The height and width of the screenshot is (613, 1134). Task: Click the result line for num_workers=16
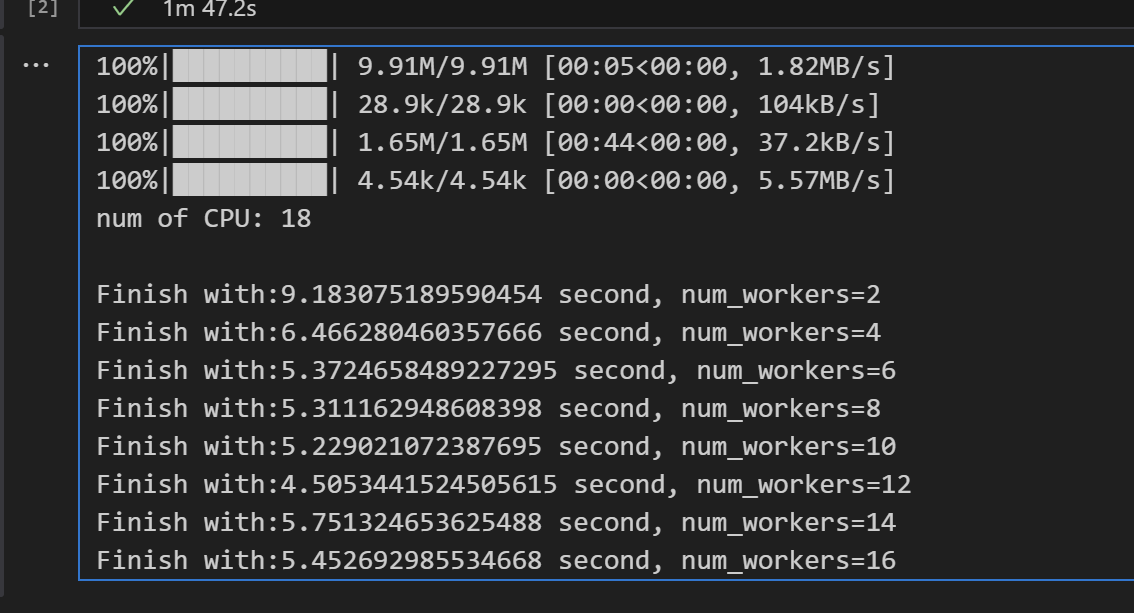coord(496,560)
